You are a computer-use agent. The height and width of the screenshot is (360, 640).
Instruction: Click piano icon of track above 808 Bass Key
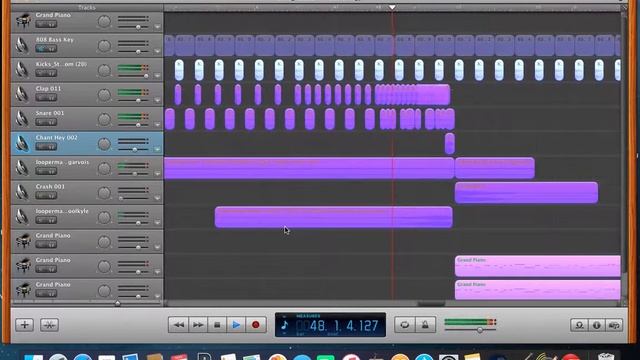(x=23, y=20)
